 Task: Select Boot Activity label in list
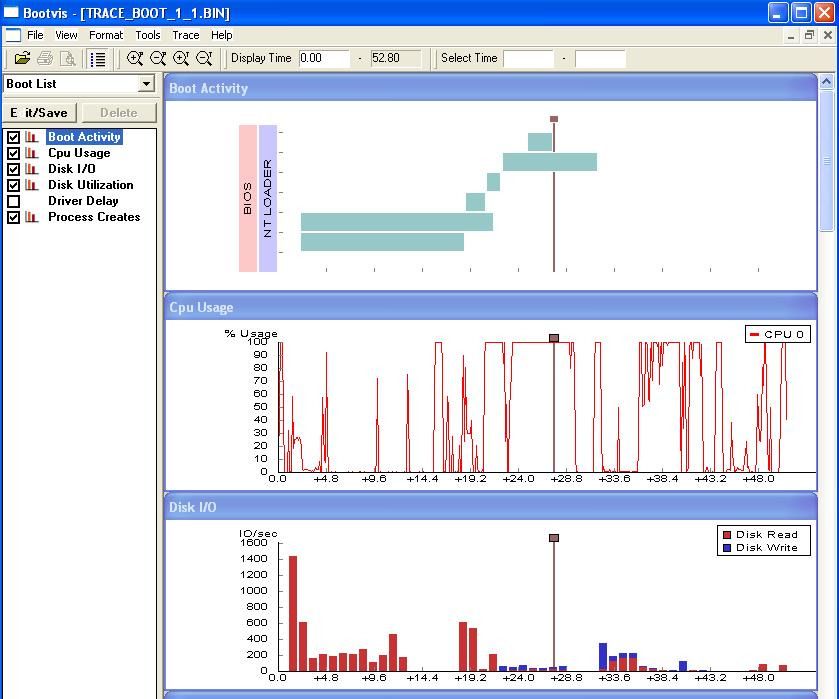(85, 137)
